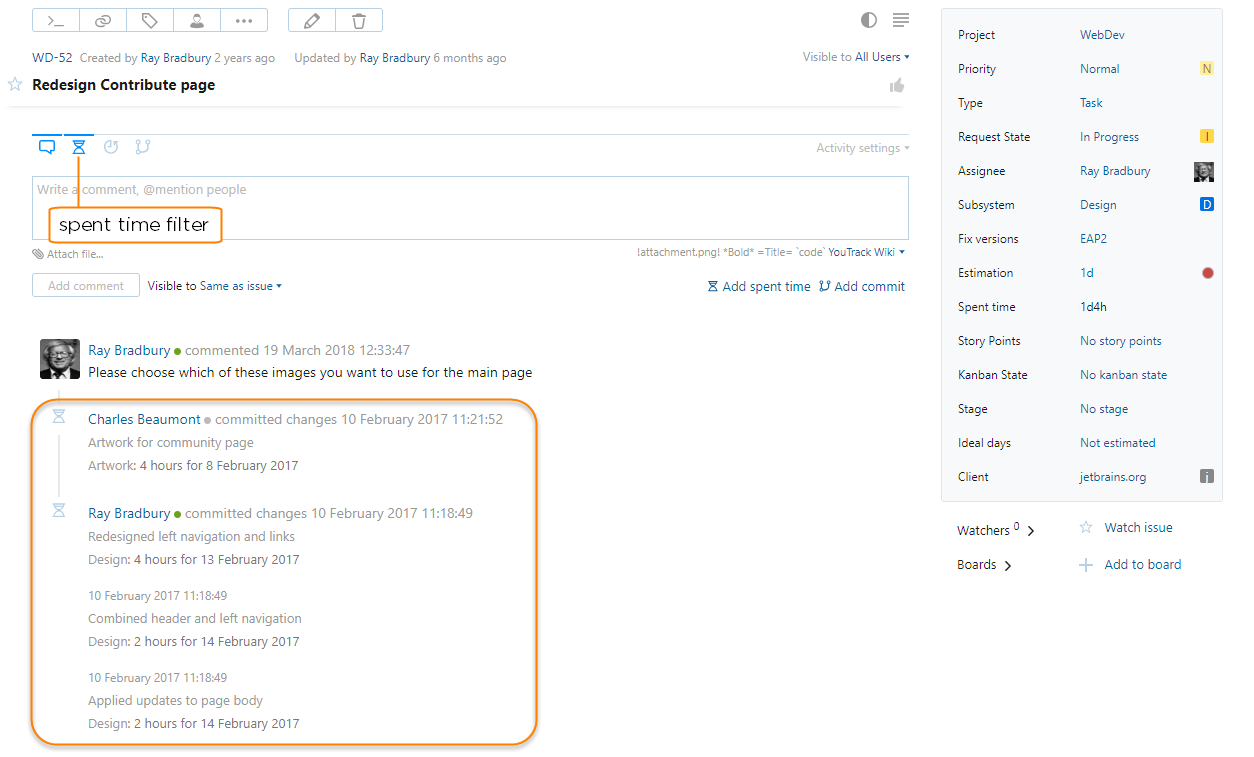Viewport: 1254px width, 757px height.
Task: Expand the Watchers section
Action: pyautogui.click(x=996, y=530)
